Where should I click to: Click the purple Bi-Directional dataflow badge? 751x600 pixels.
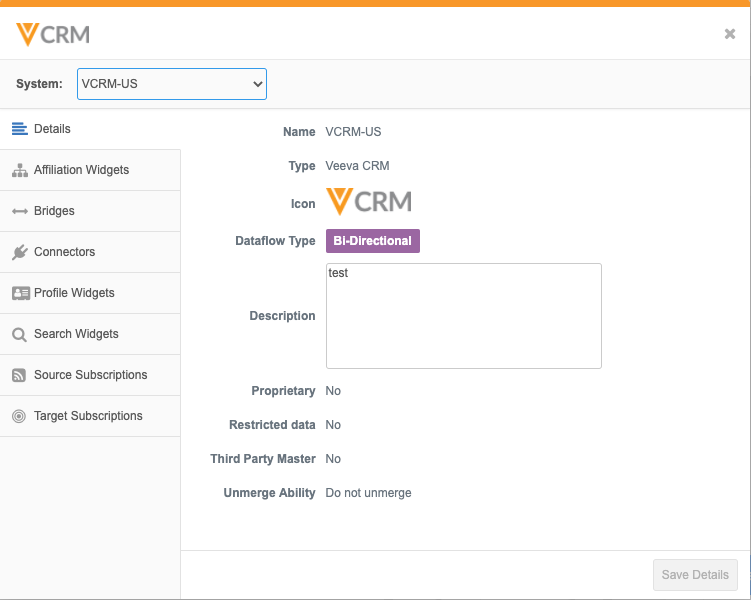pos(373,241)
